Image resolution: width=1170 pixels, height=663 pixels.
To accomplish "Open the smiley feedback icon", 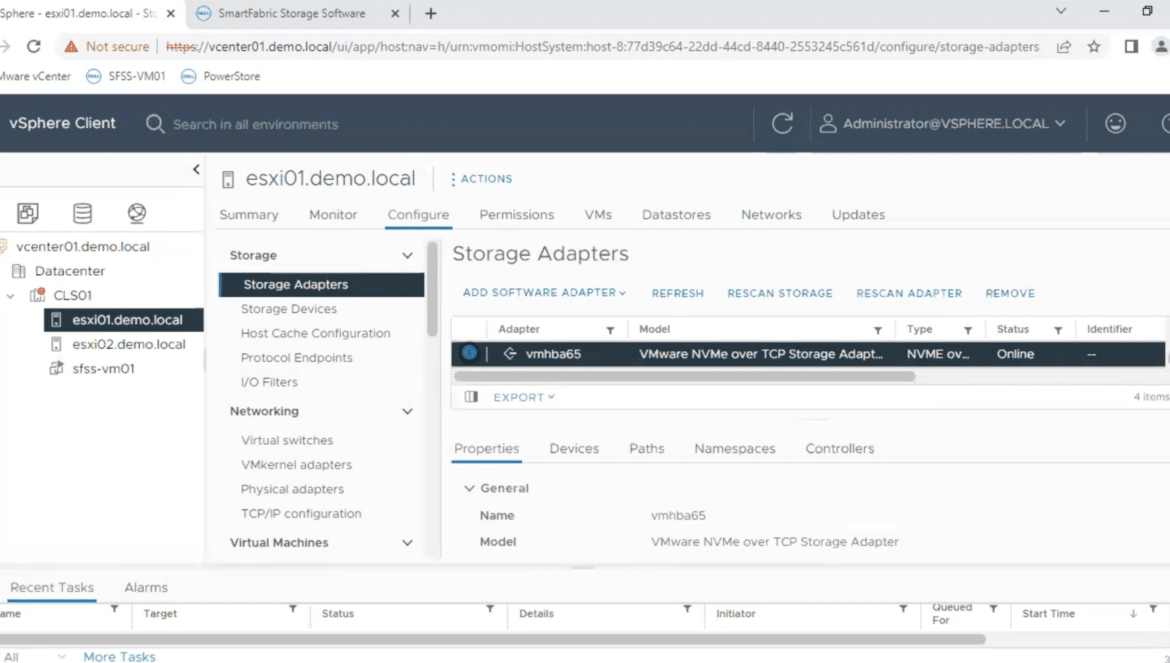I will click(x=1115, y=123).
